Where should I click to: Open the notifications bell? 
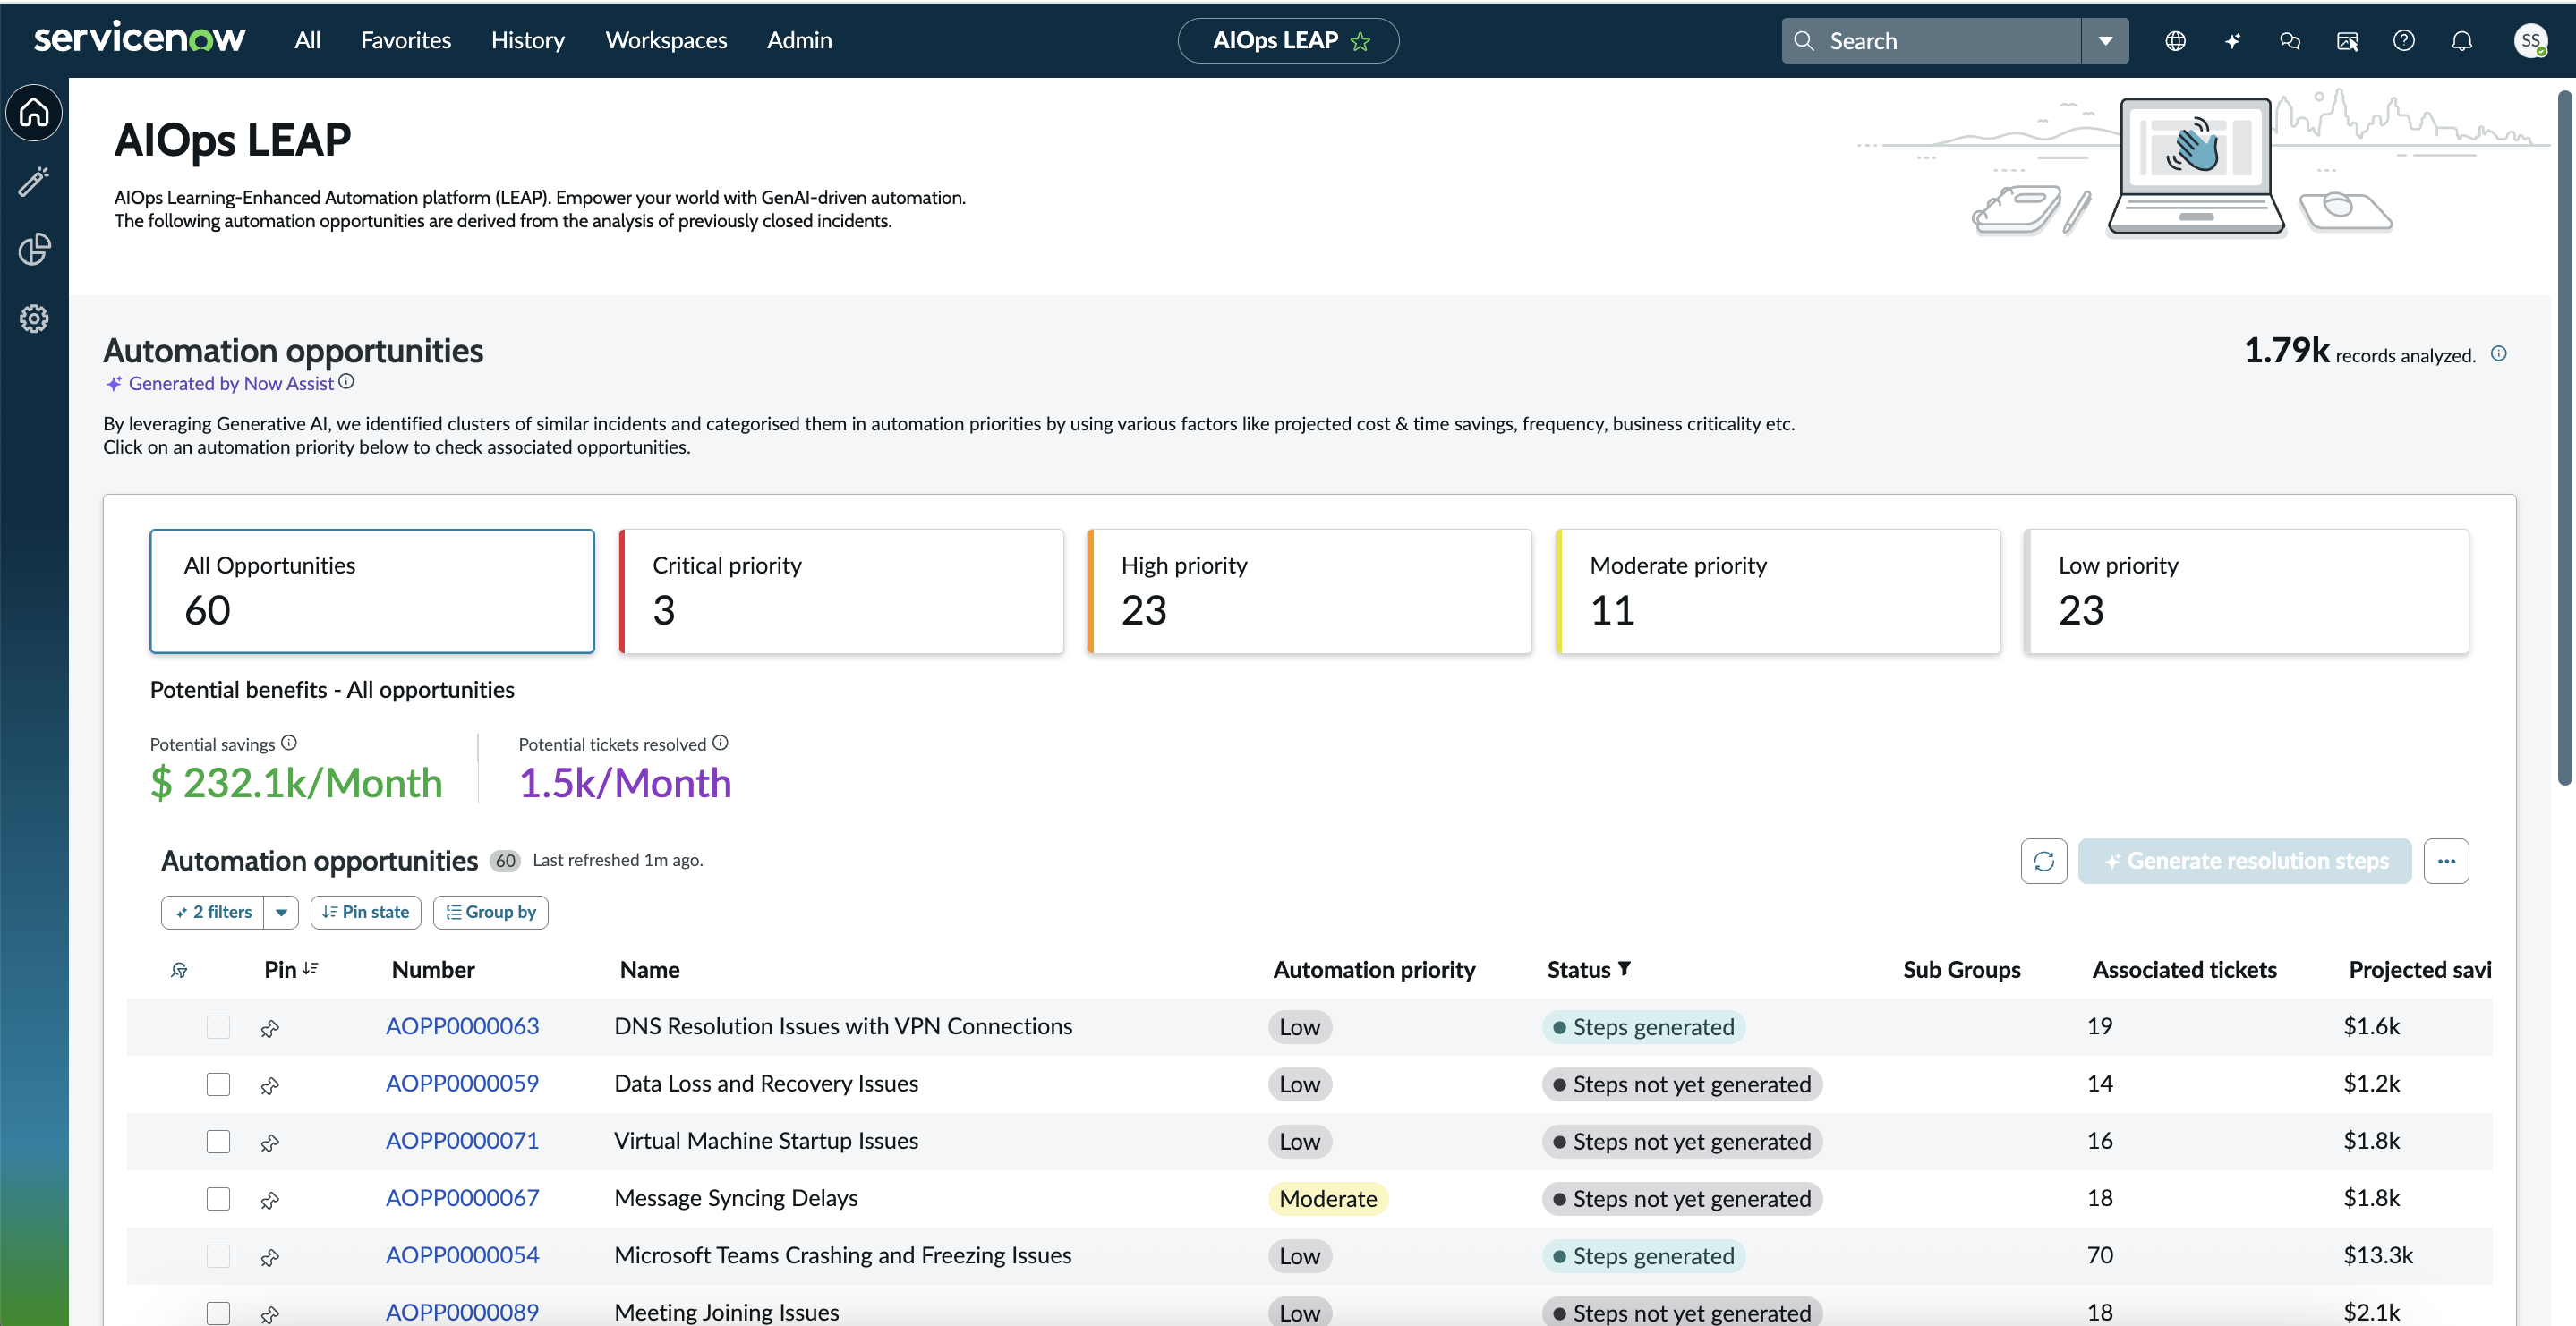pyautogui.click(x=2462, y=41)
